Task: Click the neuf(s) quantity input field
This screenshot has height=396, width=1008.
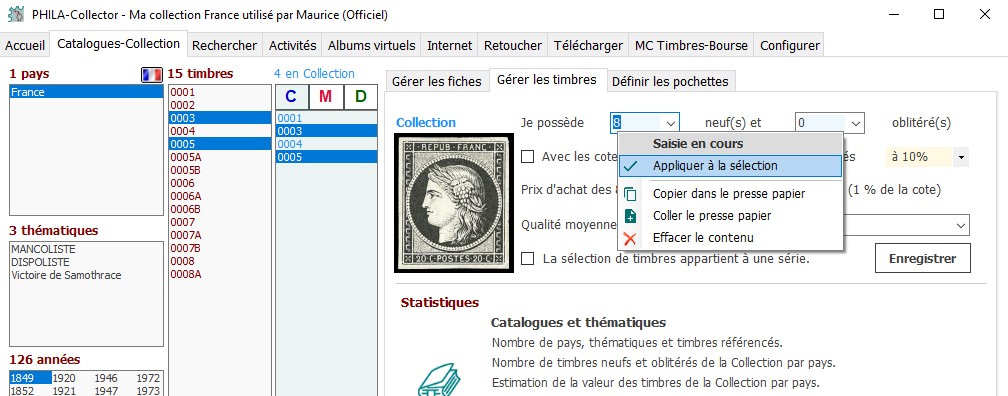Action: tap(636, 123)
